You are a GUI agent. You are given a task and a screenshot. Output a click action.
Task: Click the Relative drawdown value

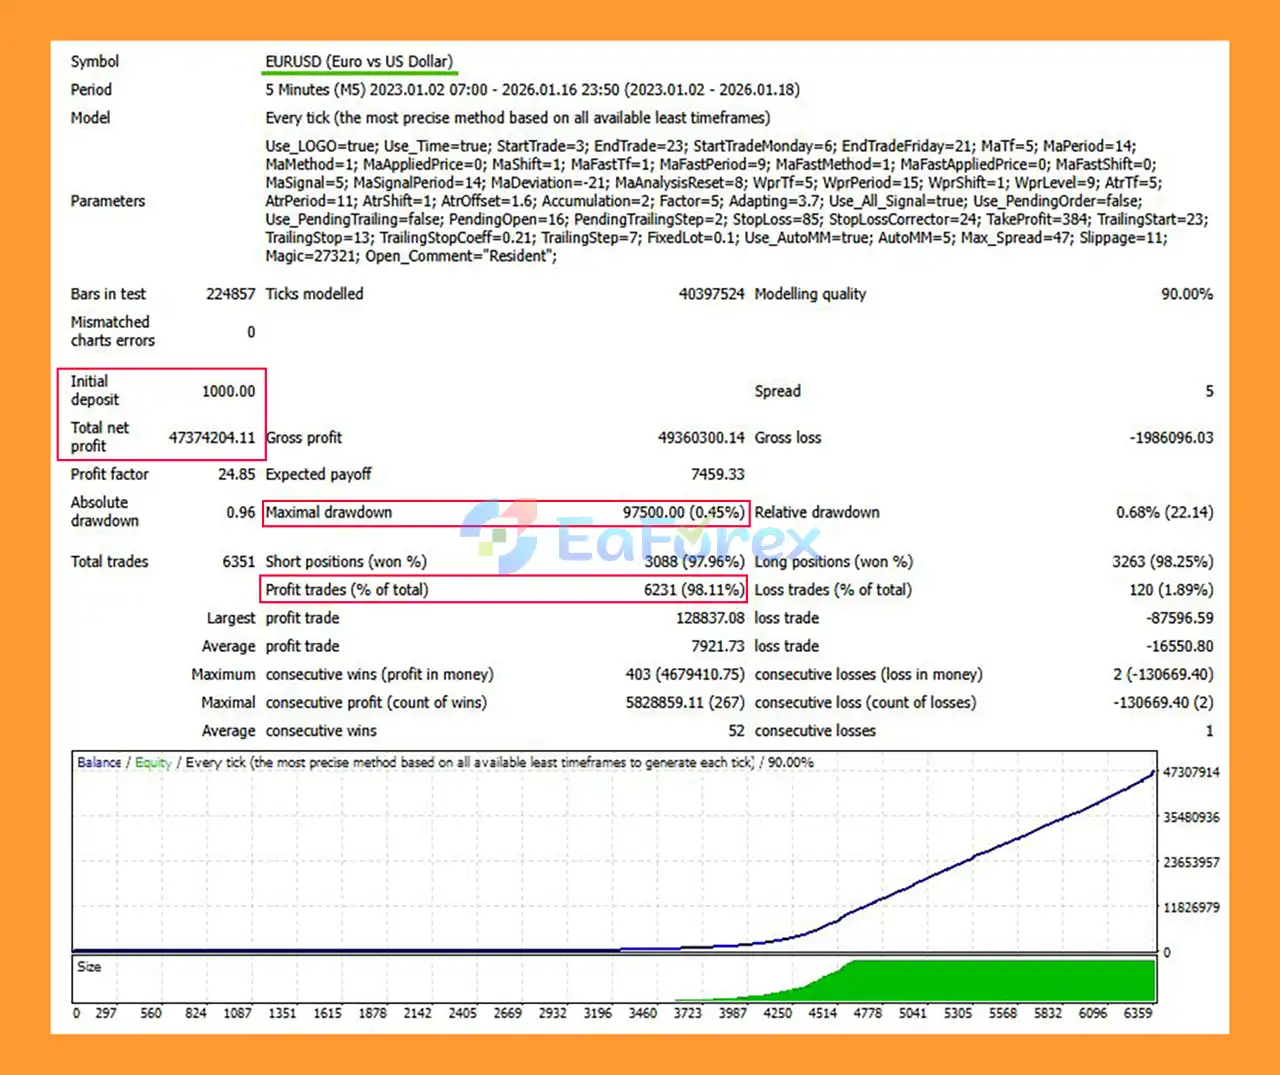point(1164,513)
